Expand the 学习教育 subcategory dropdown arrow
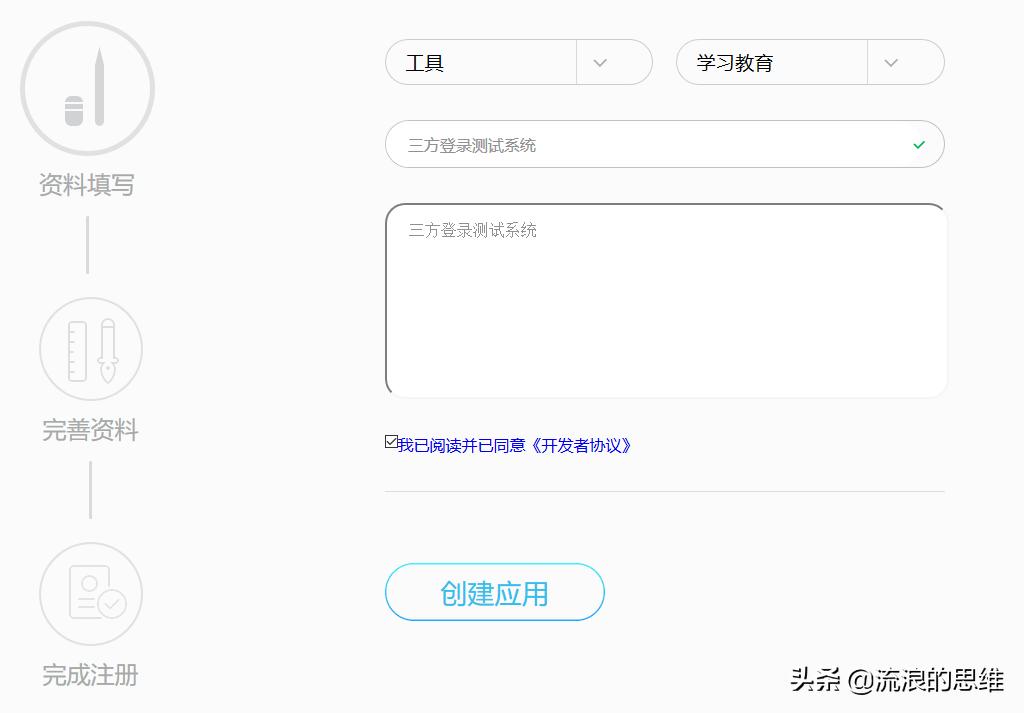The image size is (1024, 713). pyautogui.click(x=891, y=63)
